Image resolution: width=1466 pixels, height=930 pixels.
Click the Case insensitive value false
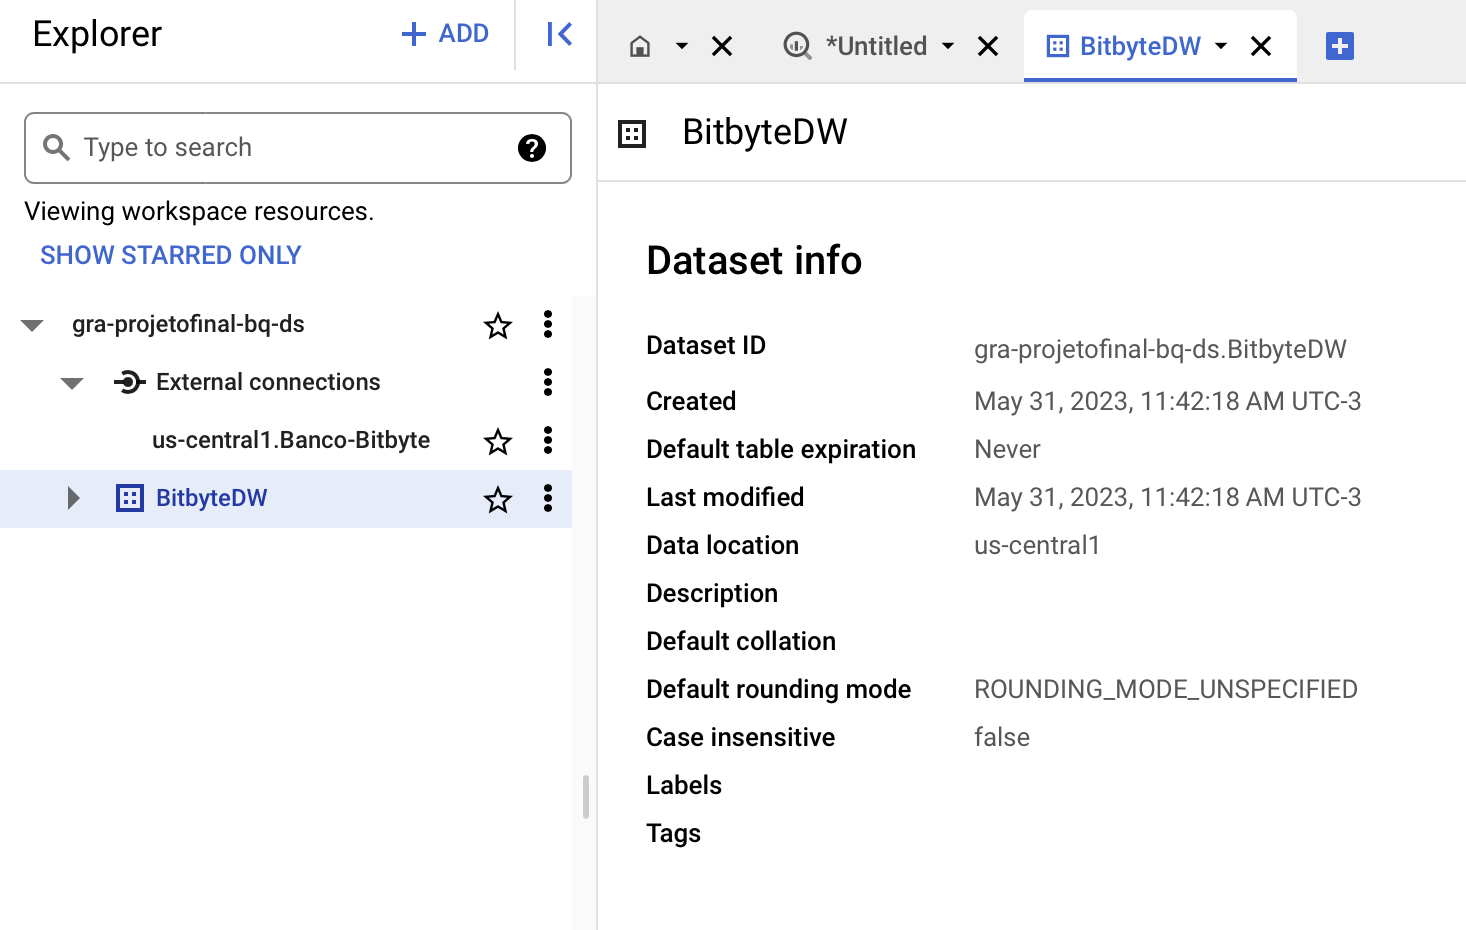(1002, 737)
